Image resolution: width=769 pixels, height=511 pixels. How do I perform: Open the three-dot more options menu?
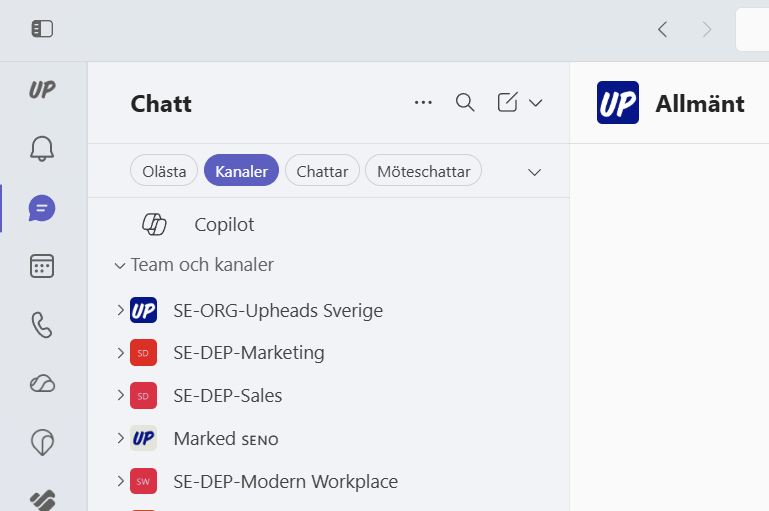pyautogui.click(x=423, y=102)
